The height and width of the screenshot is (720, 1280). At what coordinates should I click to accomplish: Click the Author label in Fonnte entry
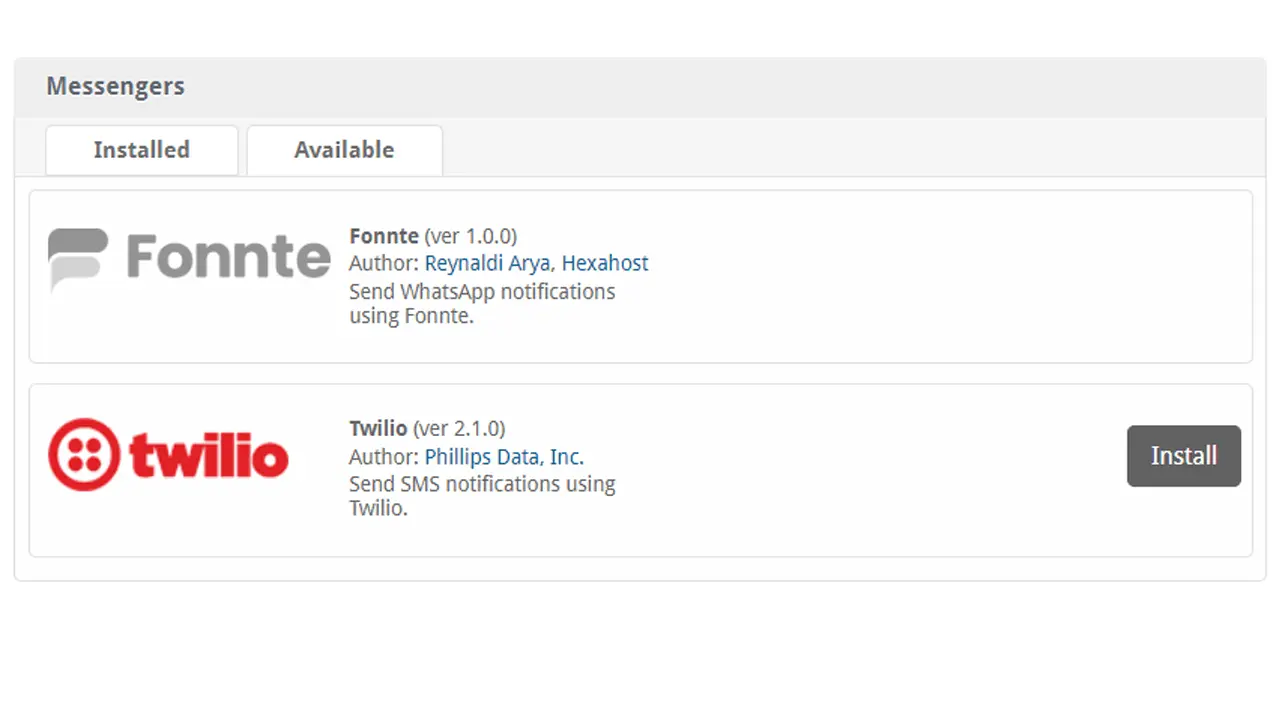(384, 263)
